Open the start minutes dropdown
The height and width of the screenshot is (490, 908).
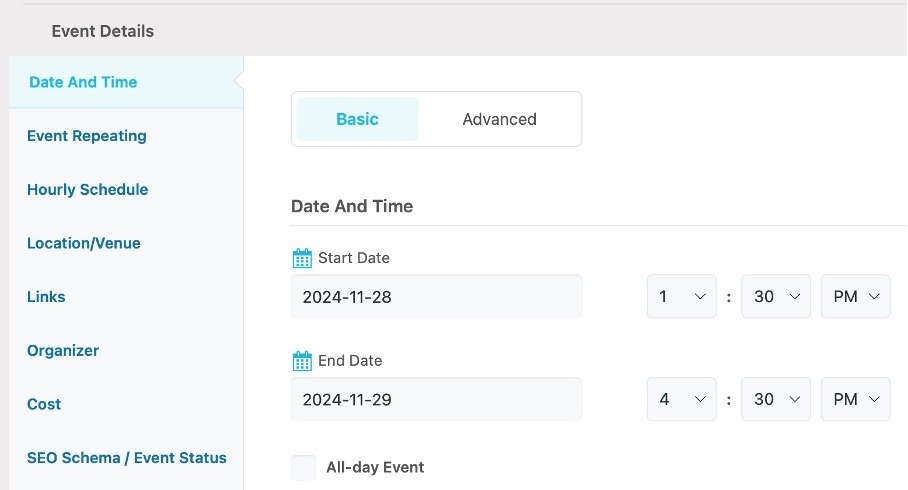776,297
